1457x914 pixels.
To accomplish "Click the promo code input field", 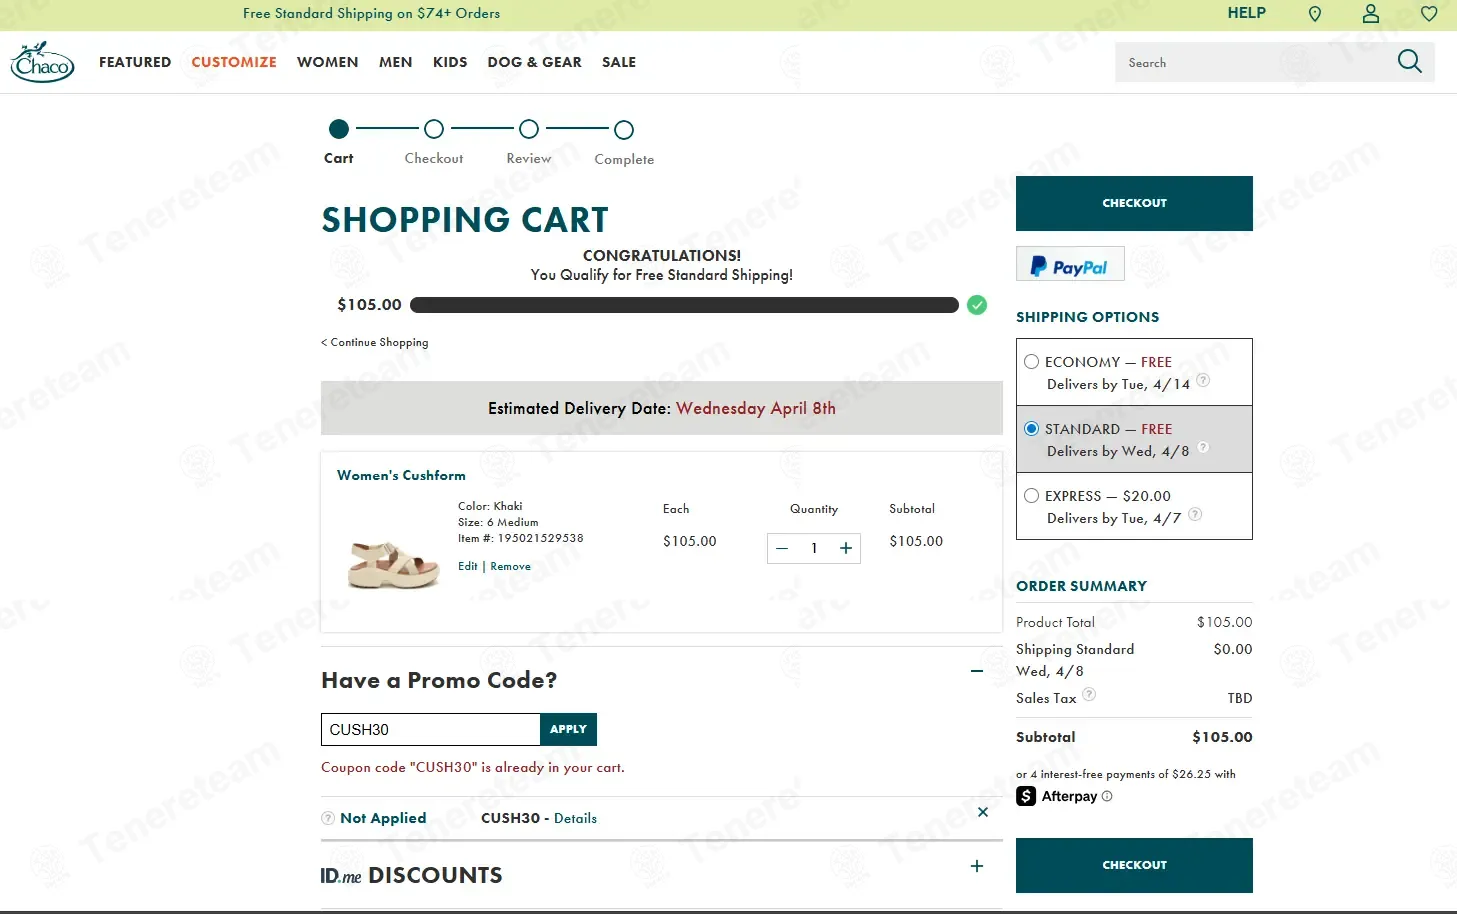I will 431,729.
